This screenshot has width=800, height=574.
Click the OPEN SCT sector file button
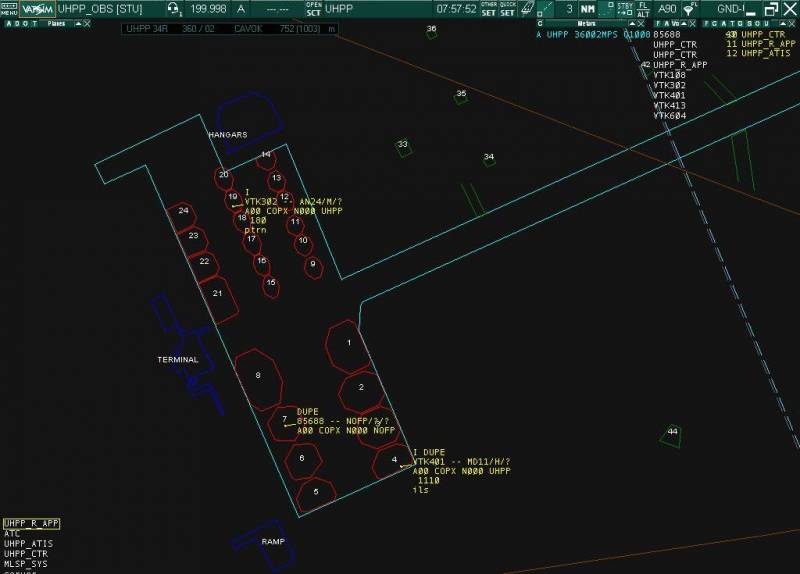coord(314,9)
